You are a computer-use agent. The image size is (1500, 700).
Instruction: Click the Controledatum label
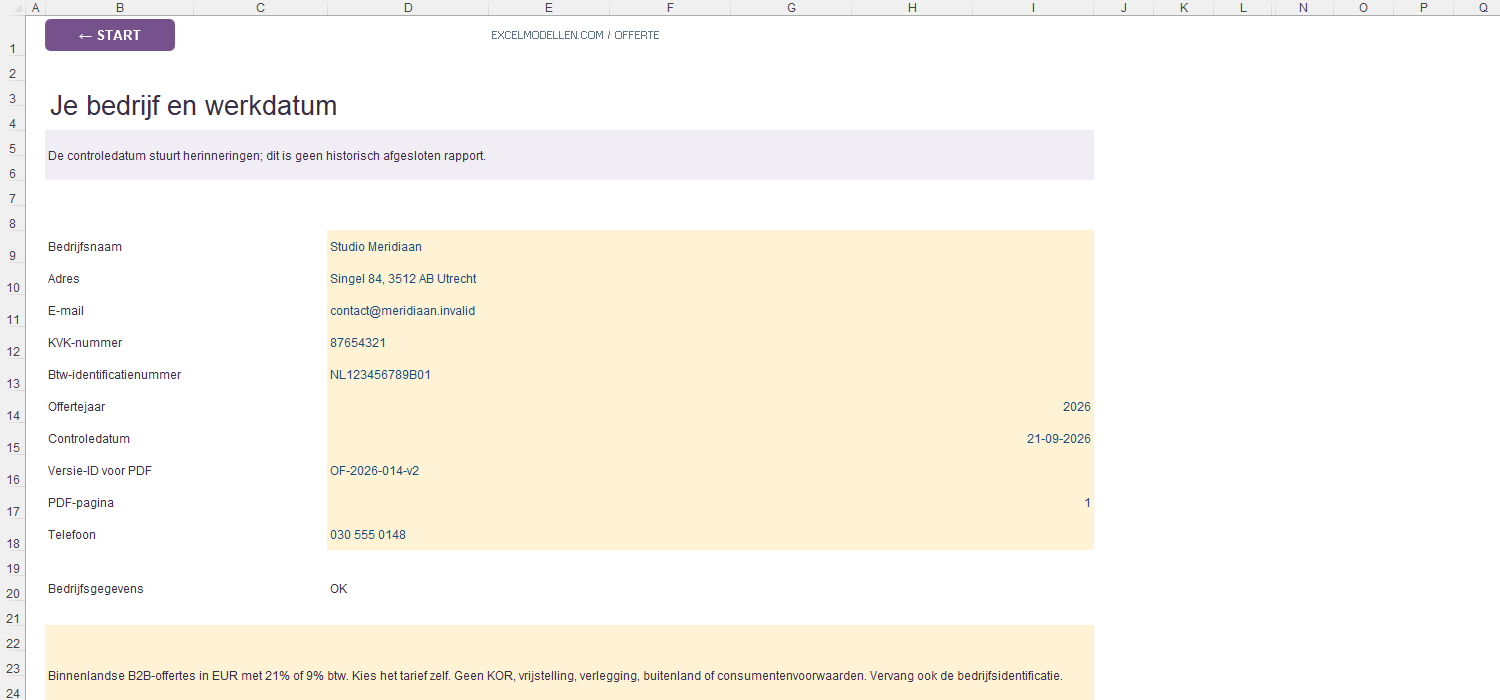89,439
